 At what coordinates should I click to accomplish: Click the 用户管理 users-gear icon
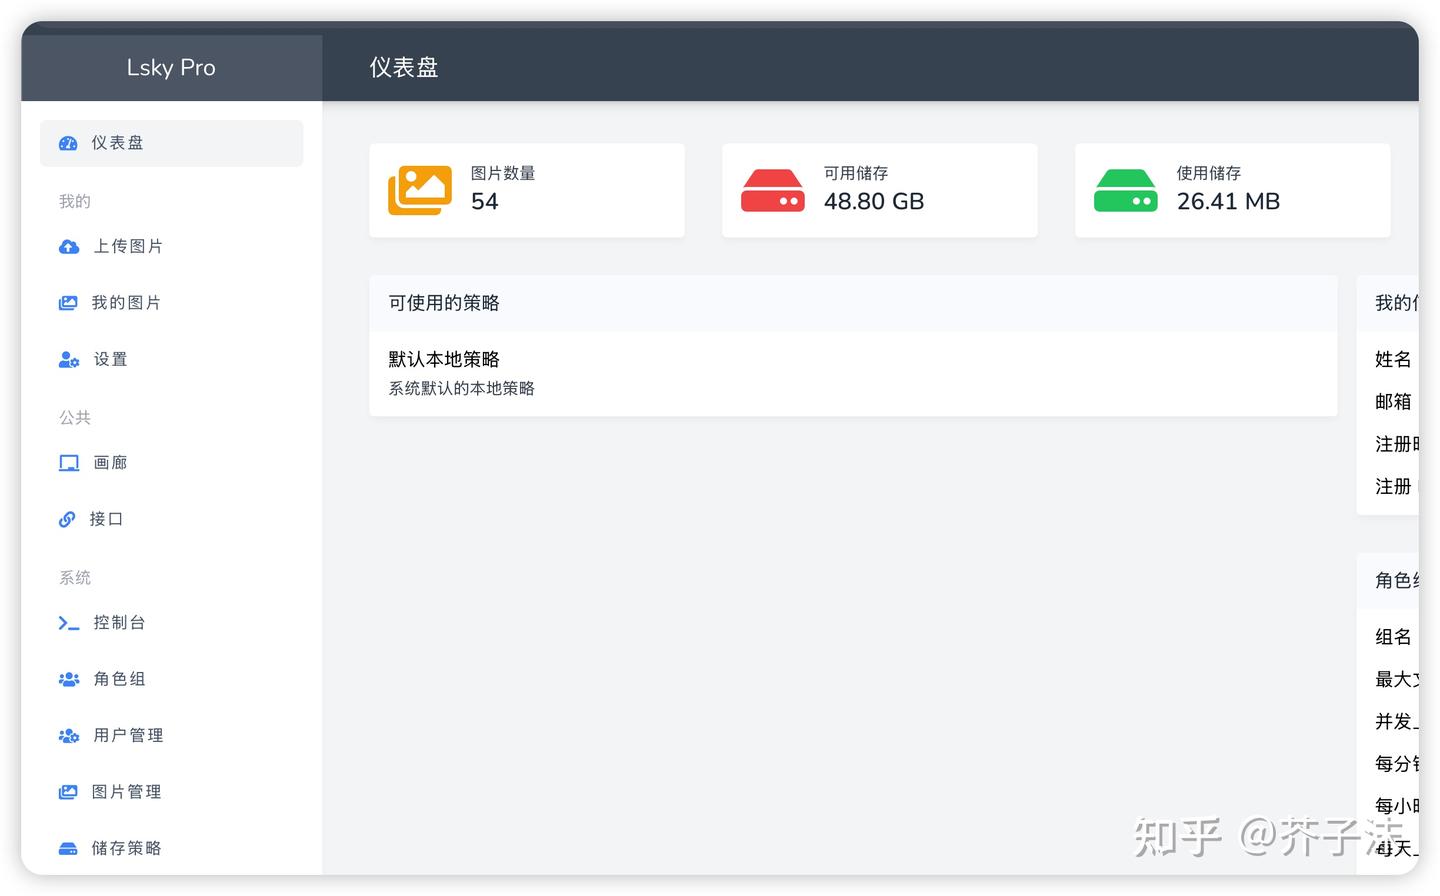[x=69, y=735]
